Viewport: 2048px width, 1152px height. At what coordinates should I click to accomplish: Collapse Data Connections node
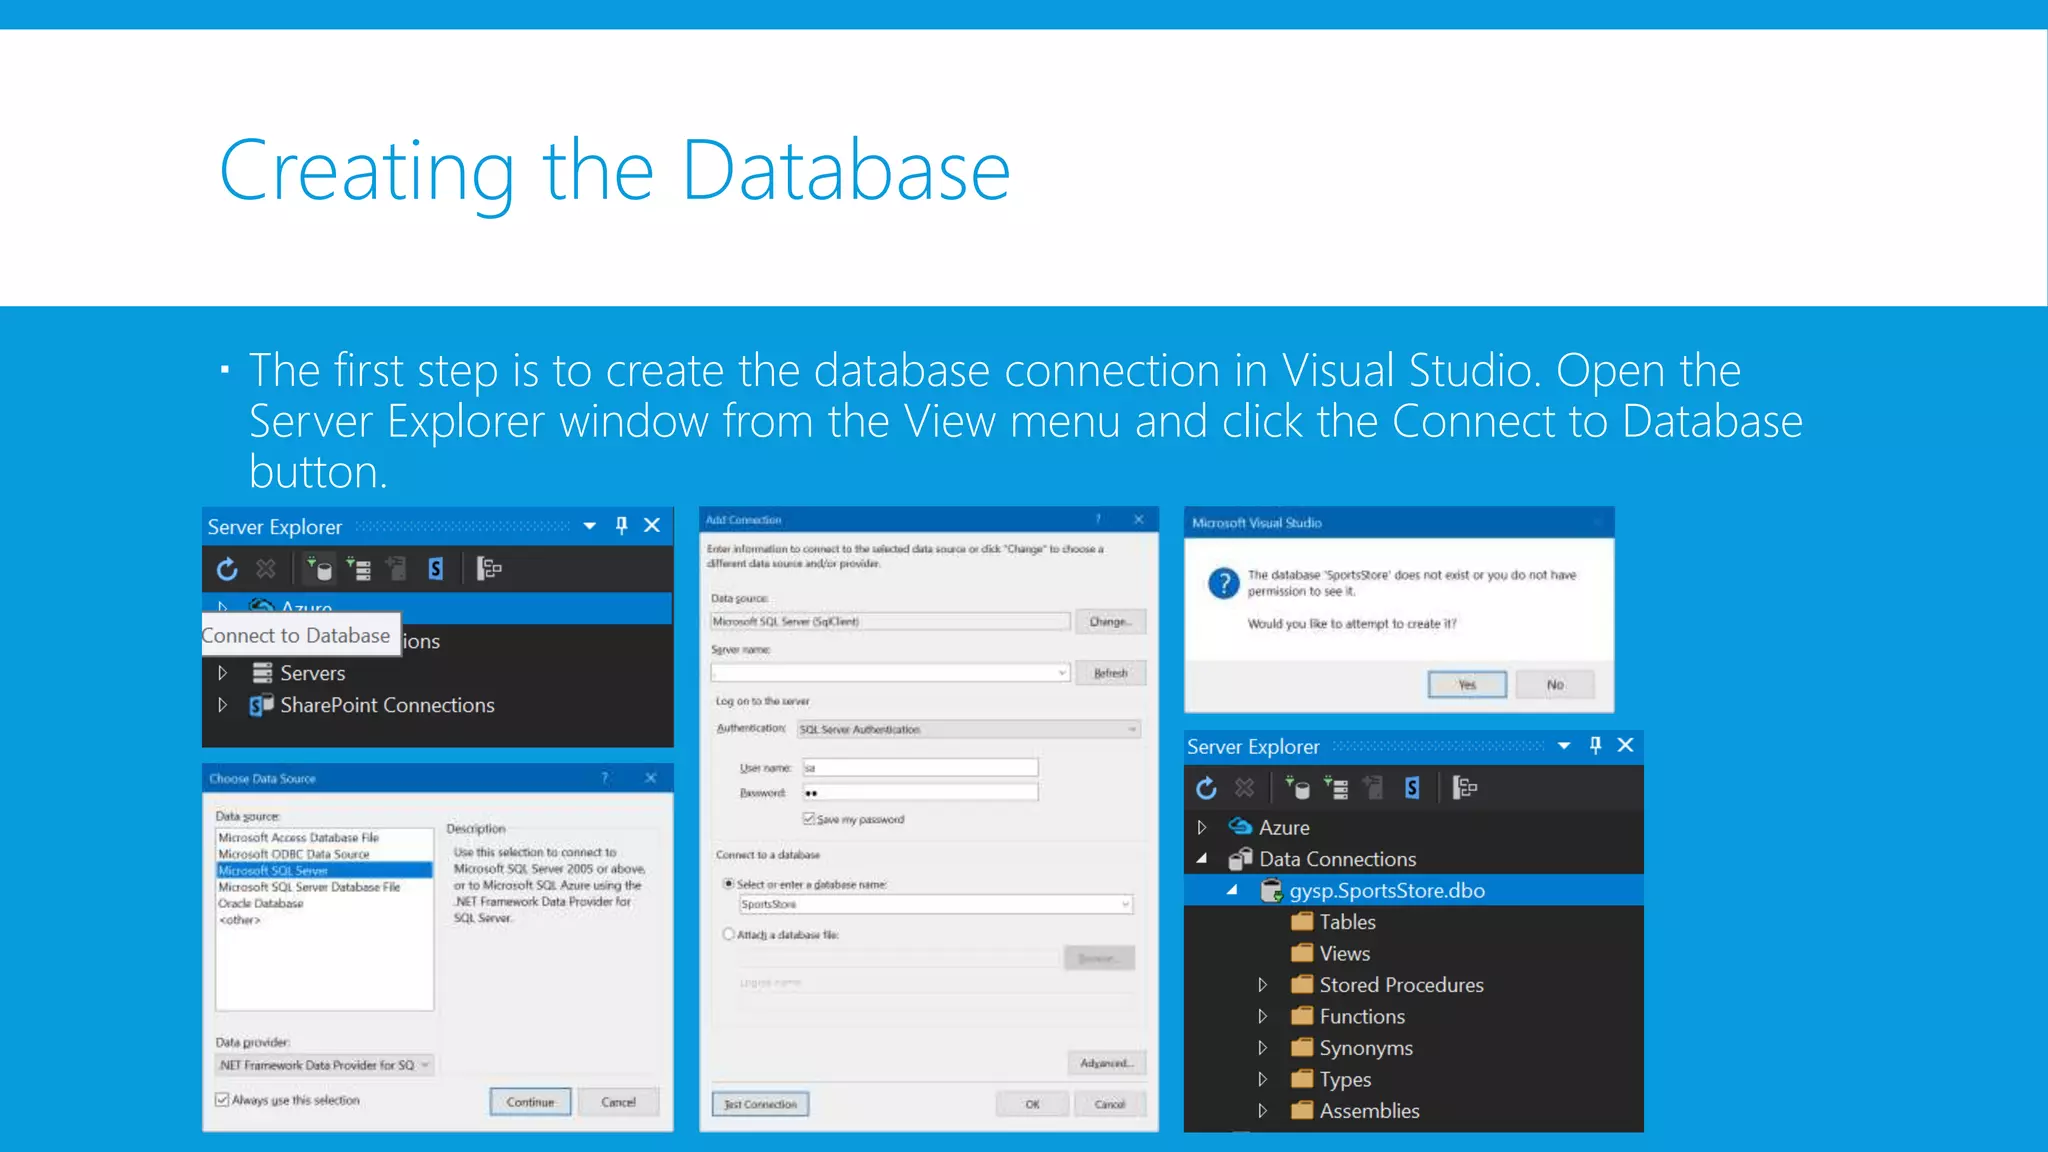1202,859
